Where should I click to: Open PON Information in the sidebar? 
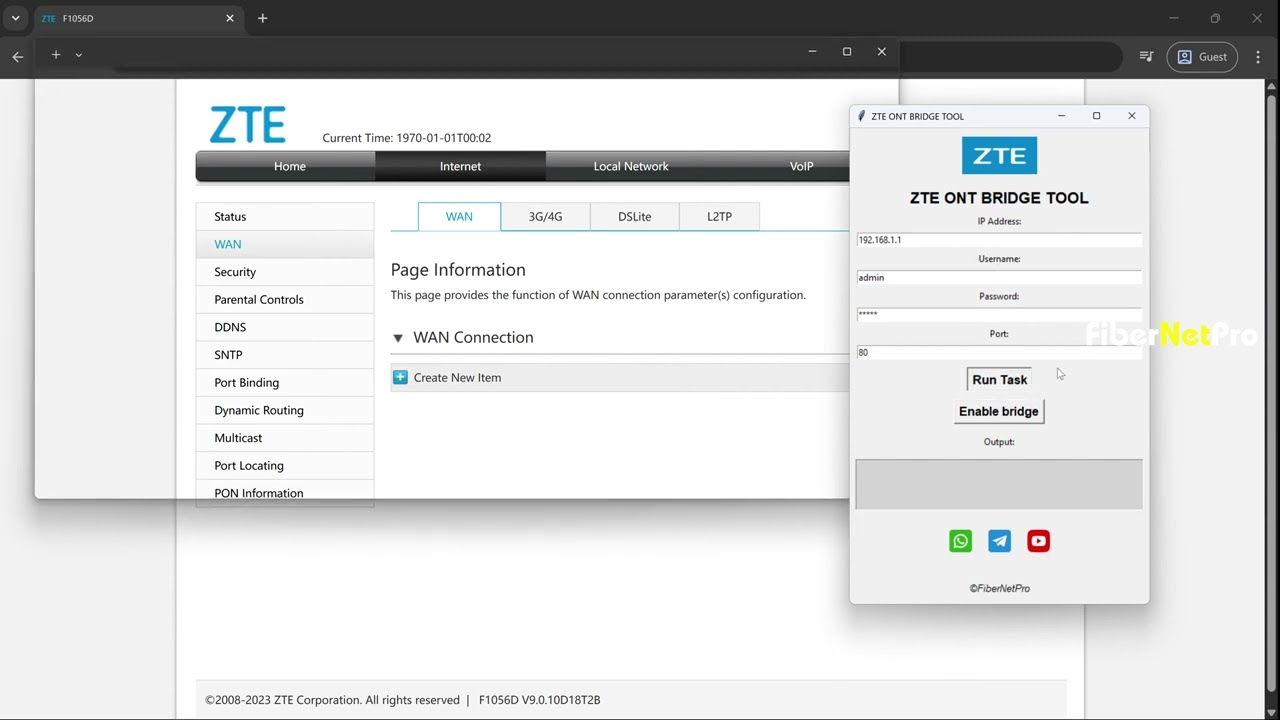[x=285, y=492]
